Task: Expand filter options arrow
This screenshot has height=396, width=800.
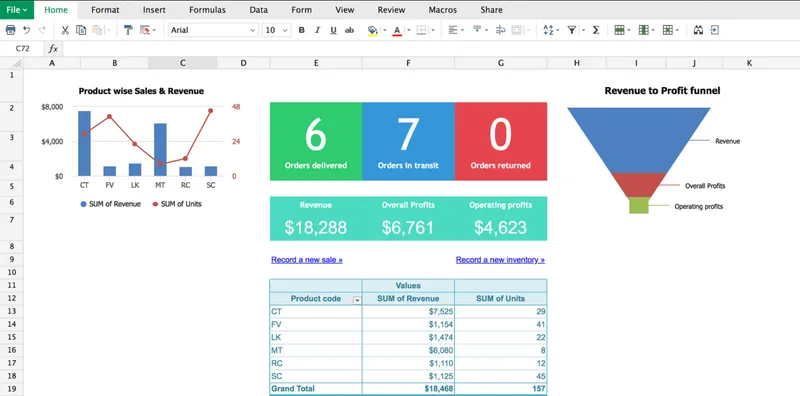Action: tap(583, 30)
